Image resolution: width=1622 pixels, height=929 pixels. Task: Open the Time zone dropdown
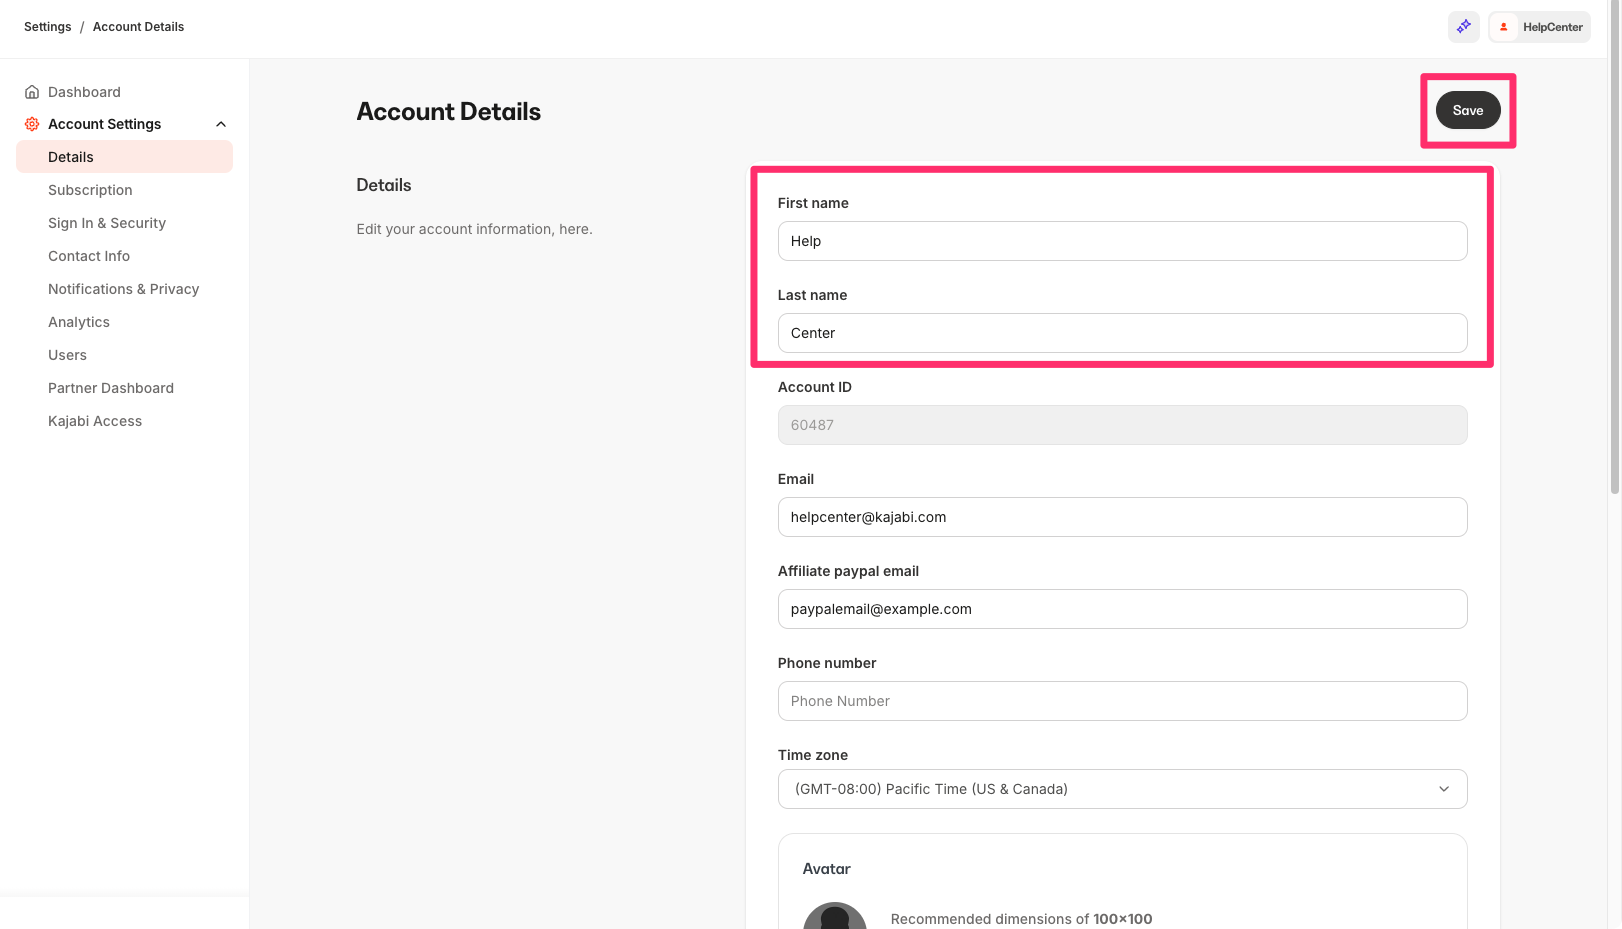click(x=1121, y=789)
